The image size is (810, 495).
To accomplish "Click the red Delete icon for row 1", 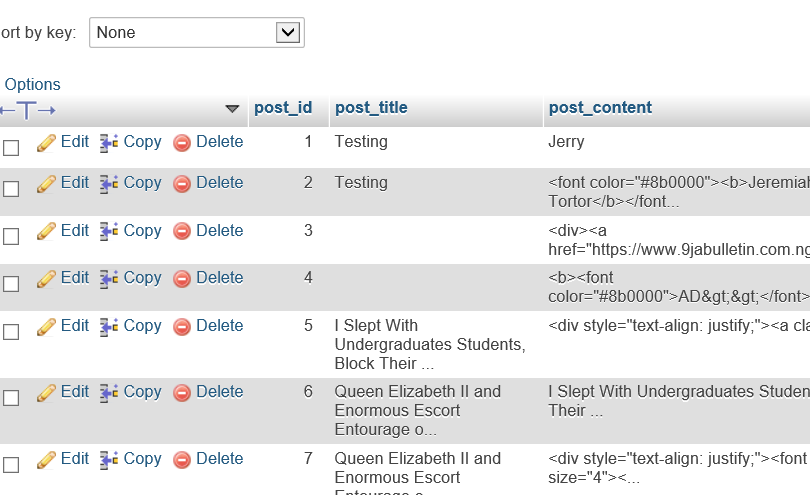I will click(182, 143).
